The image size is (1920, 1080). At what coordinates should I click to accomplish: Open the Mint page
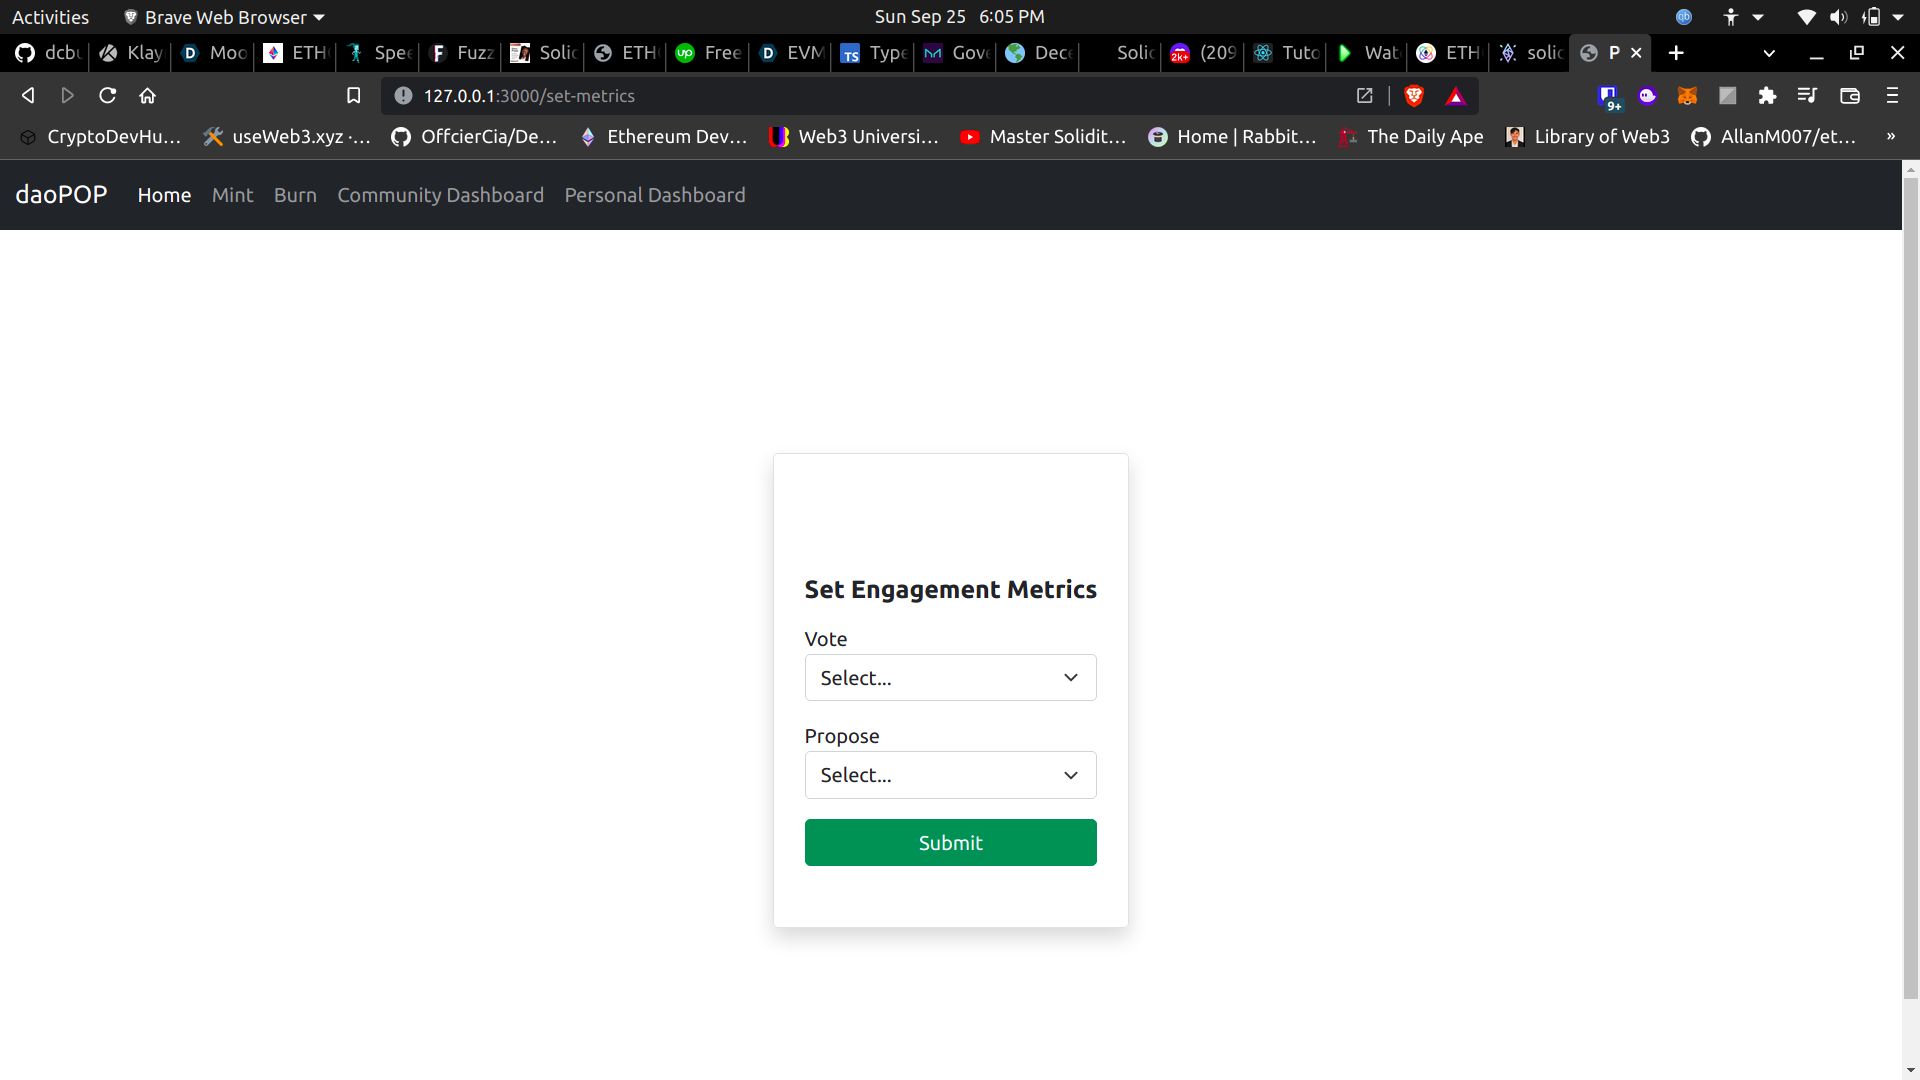(233, 195)
